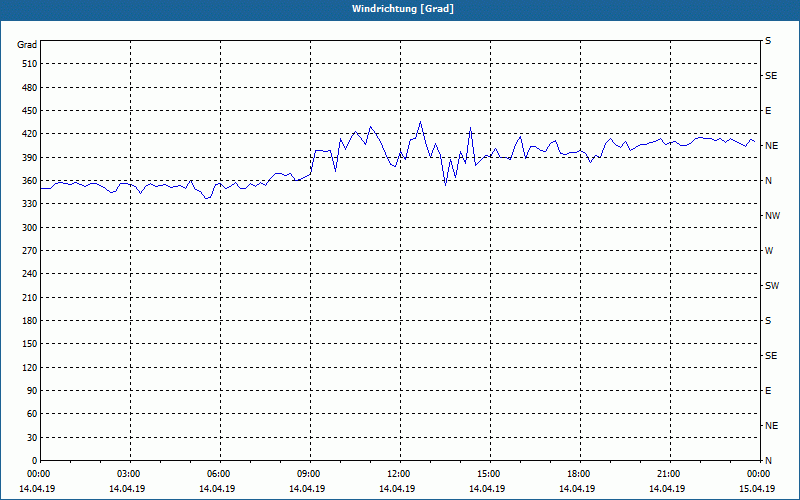Click the 15:00 time axis label
Viewport: 800px width, 500px height.
click(488, 474)
